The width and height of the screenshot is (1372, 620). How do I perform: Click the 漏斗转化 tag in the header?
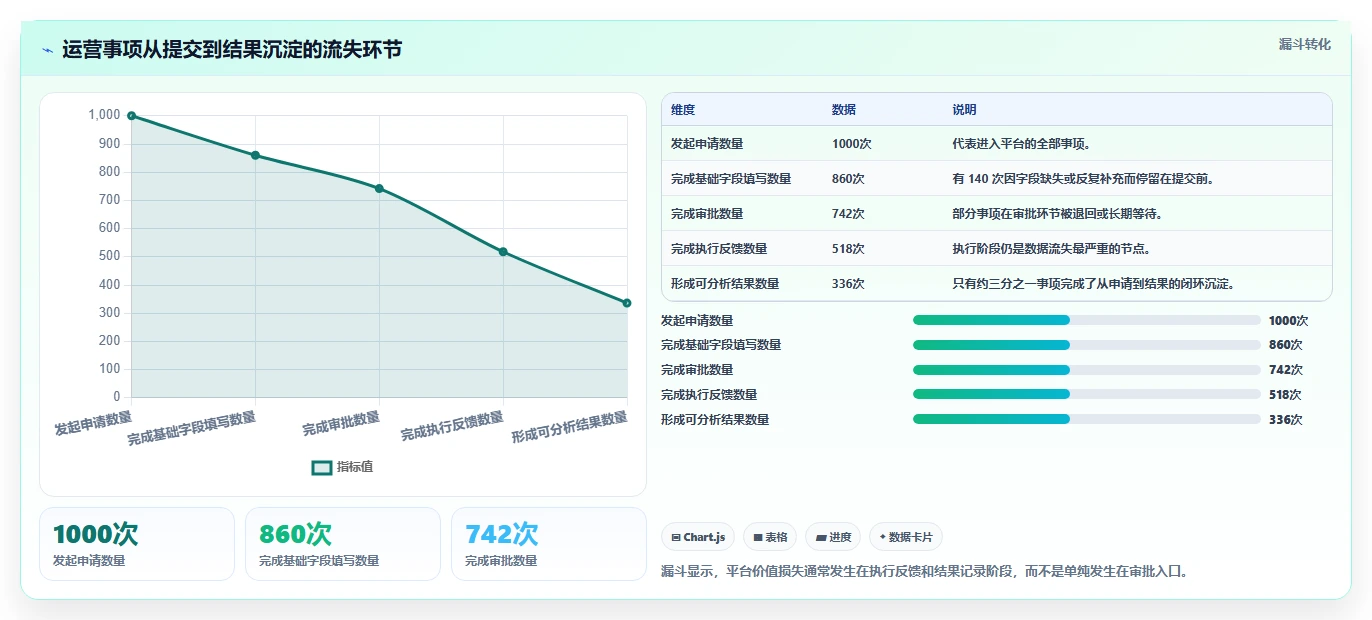[1305, 45]
